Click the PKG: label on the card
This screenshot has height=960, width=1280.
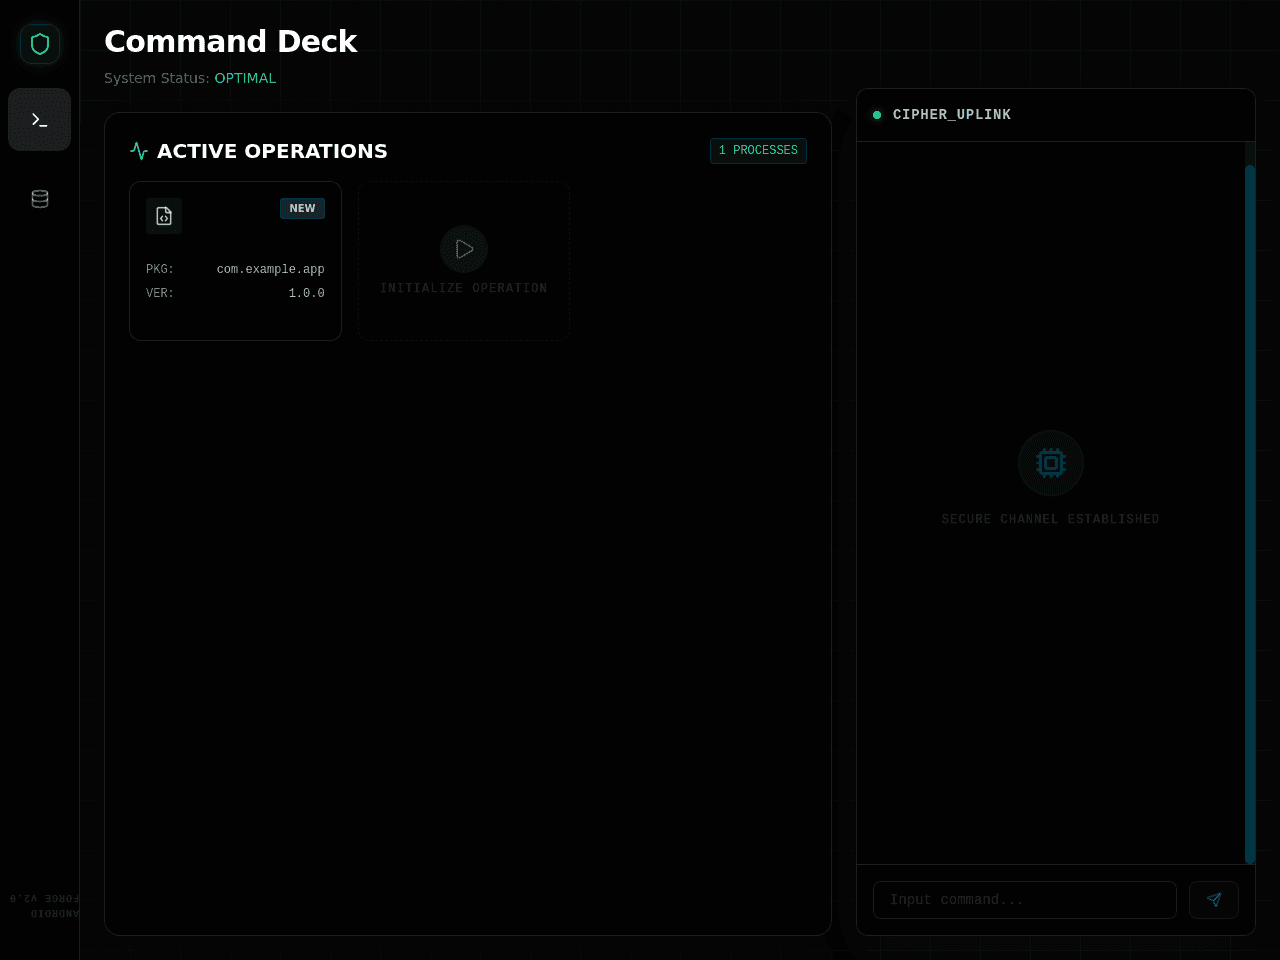[x=160, y=269]
